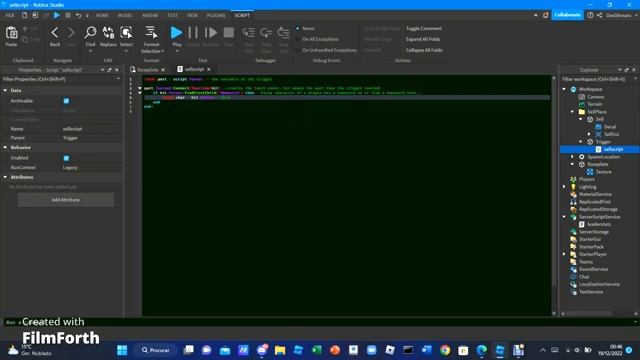640x360 pixels.
Task: Click the Paste clipboard icon
Action: pos(11,33)
